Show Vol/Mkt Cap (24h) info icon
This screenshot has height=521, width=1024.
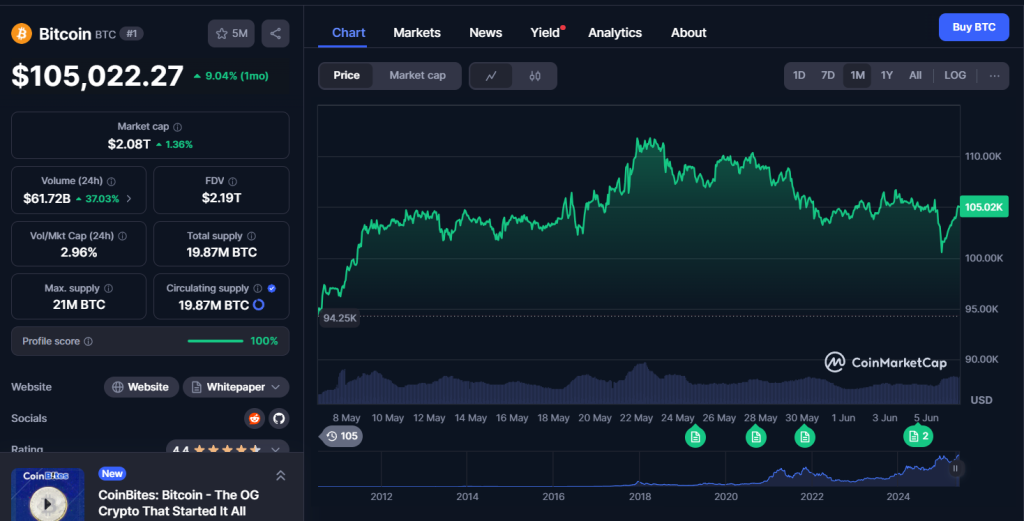pyautogui.click(x=122, y=236)
